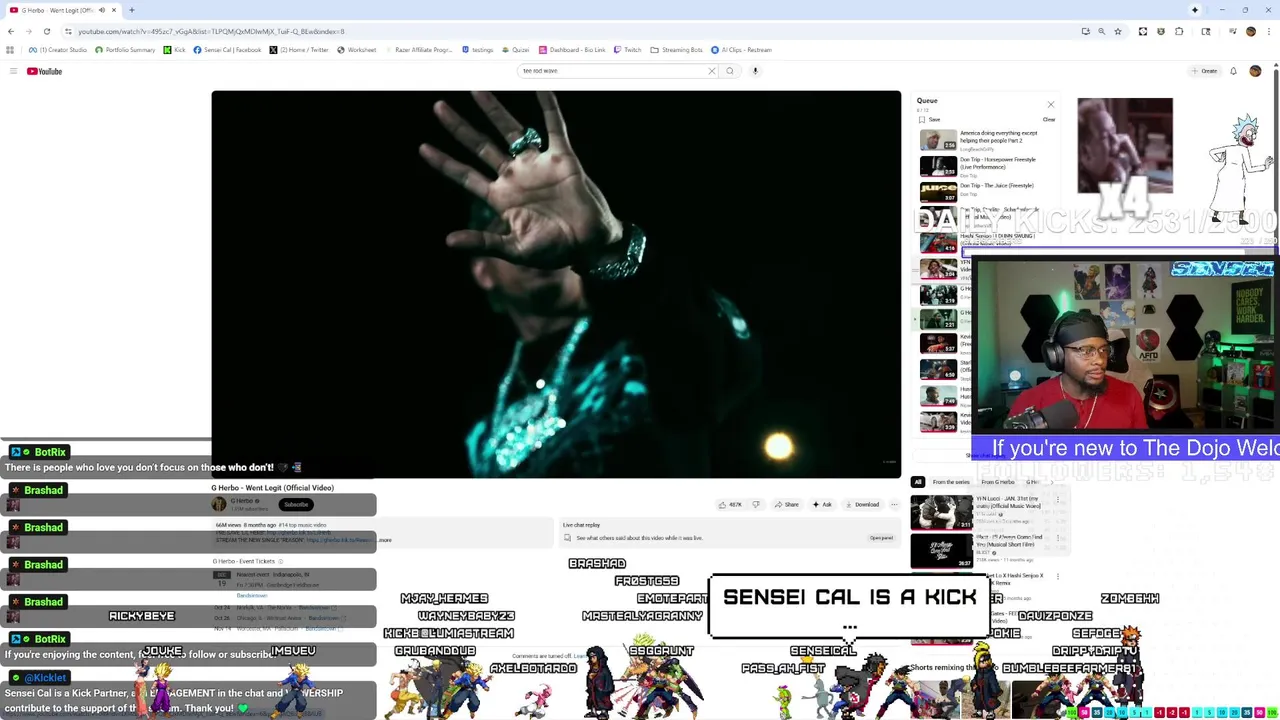Open options for YFN Lucci suggested video
This screenshot has height=720, width=1280.
coord(1058,499)
